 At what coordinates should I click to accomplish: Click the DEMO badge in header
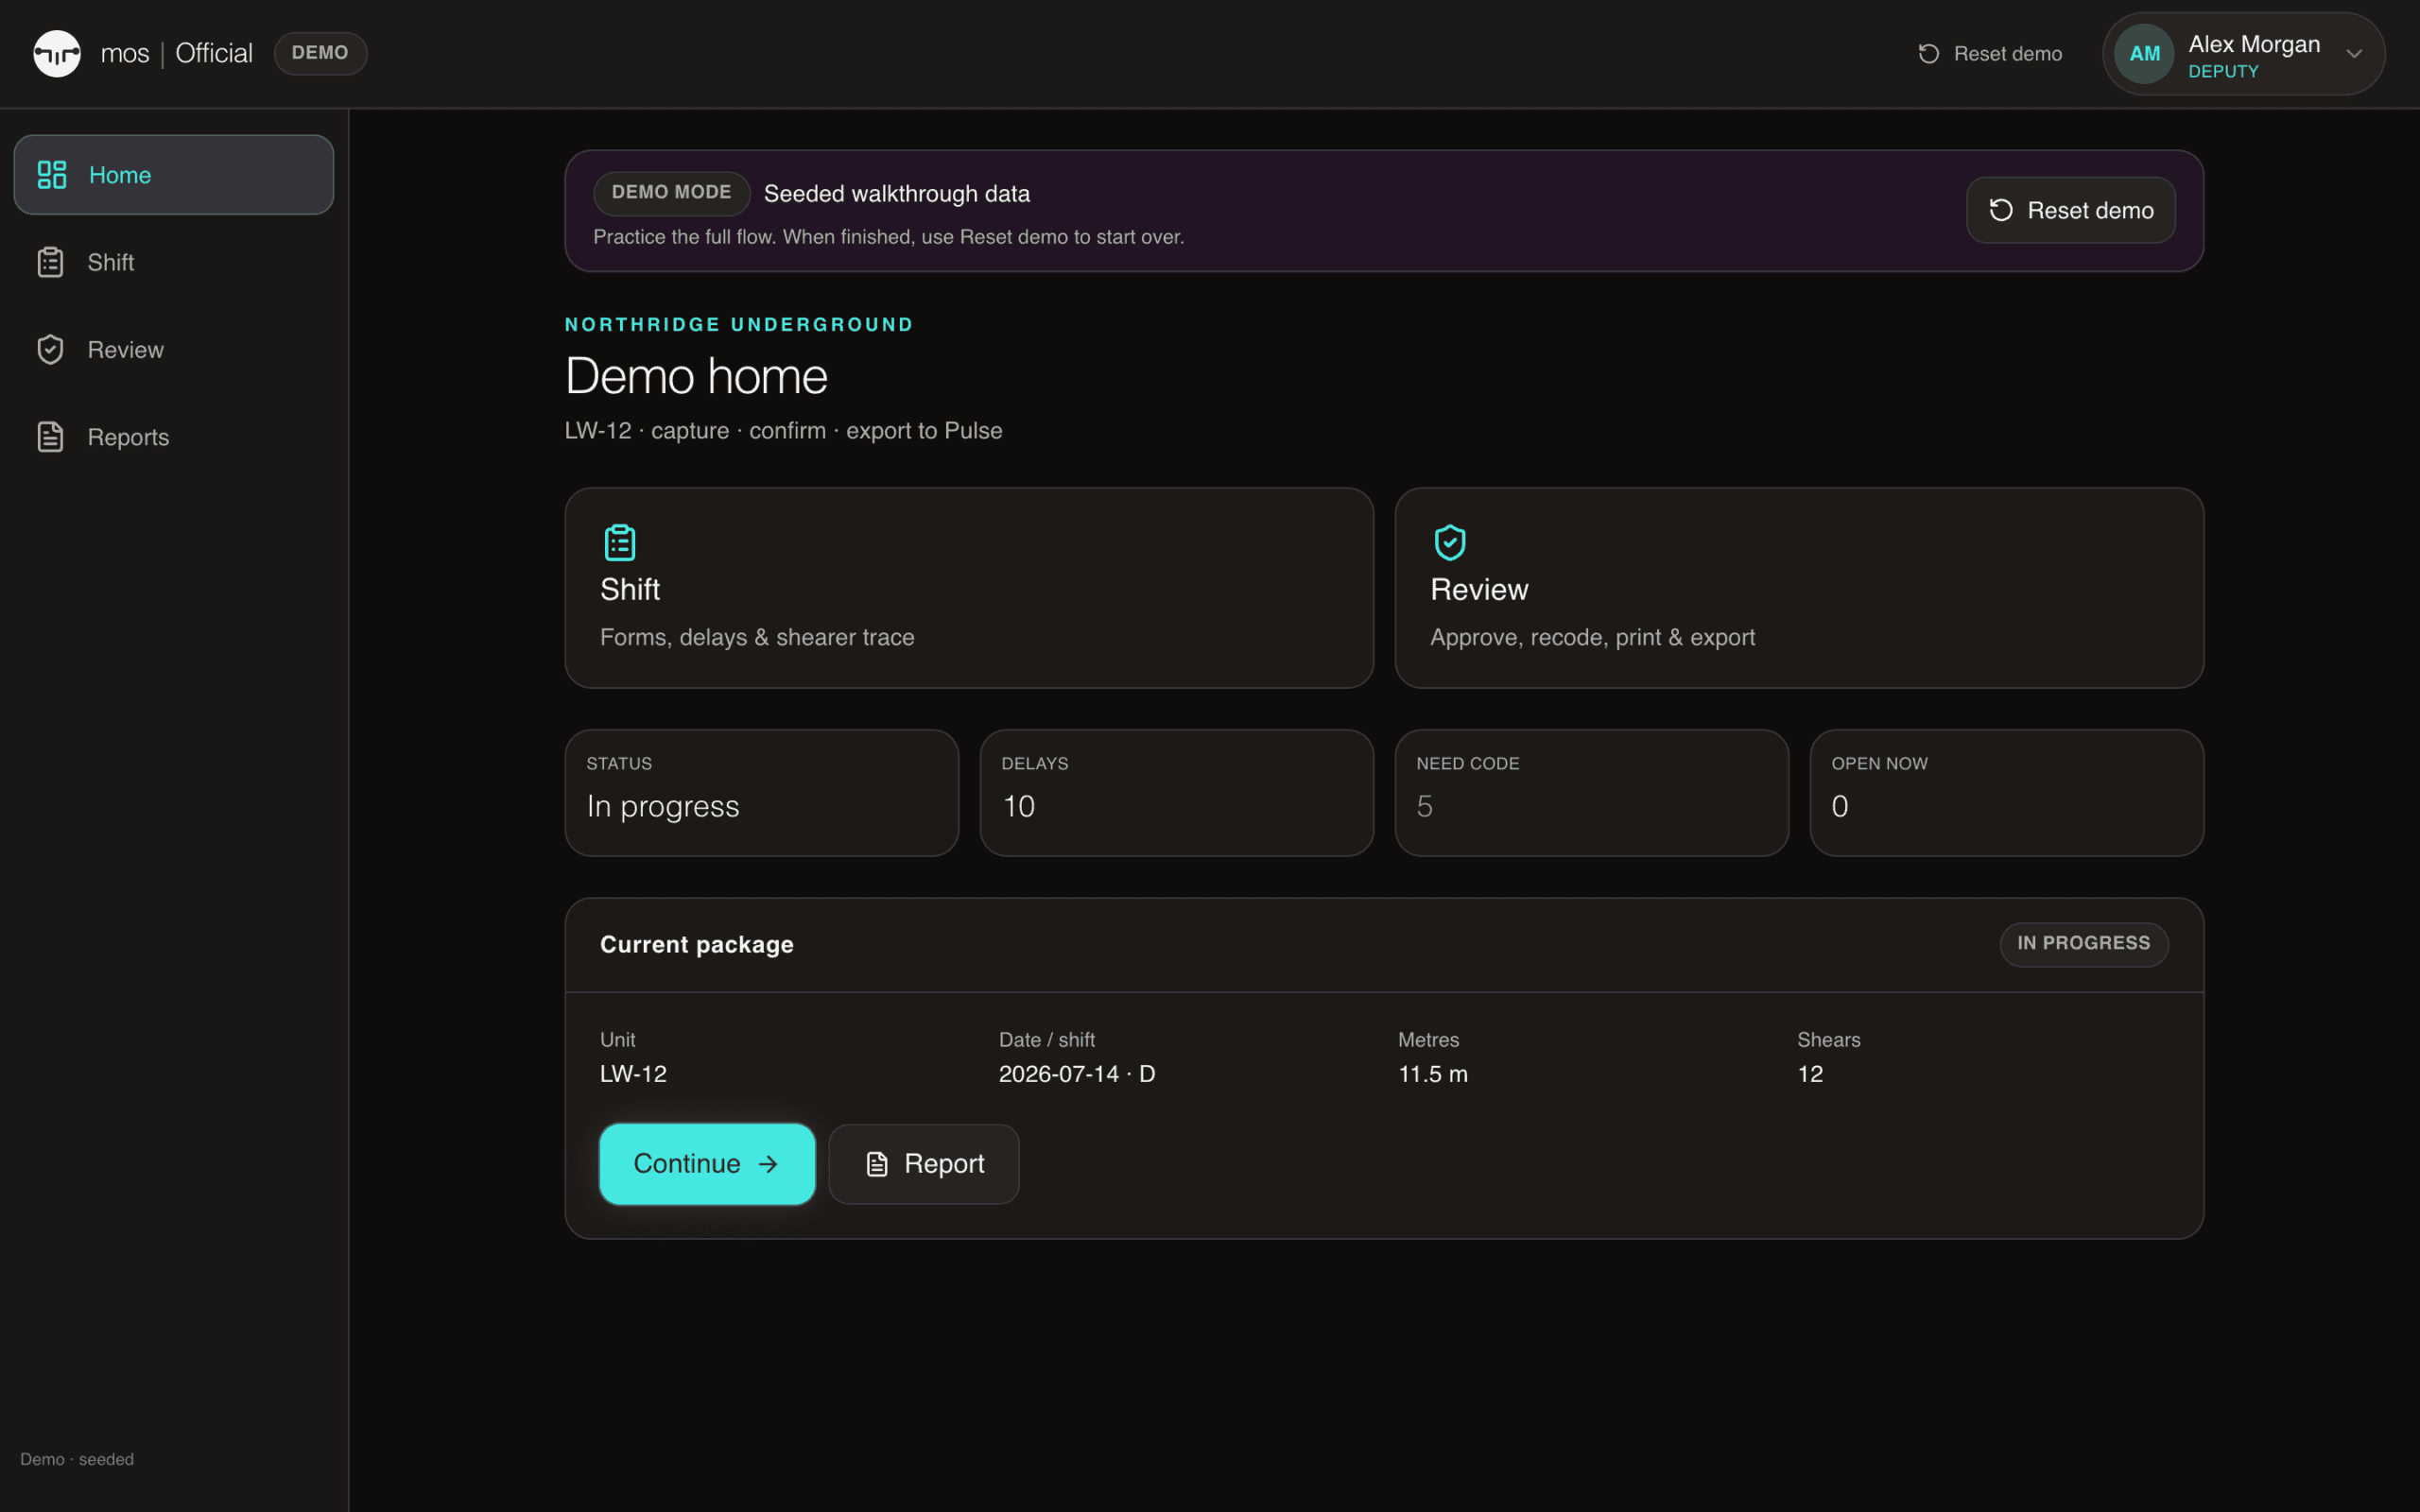pos(320,53)
